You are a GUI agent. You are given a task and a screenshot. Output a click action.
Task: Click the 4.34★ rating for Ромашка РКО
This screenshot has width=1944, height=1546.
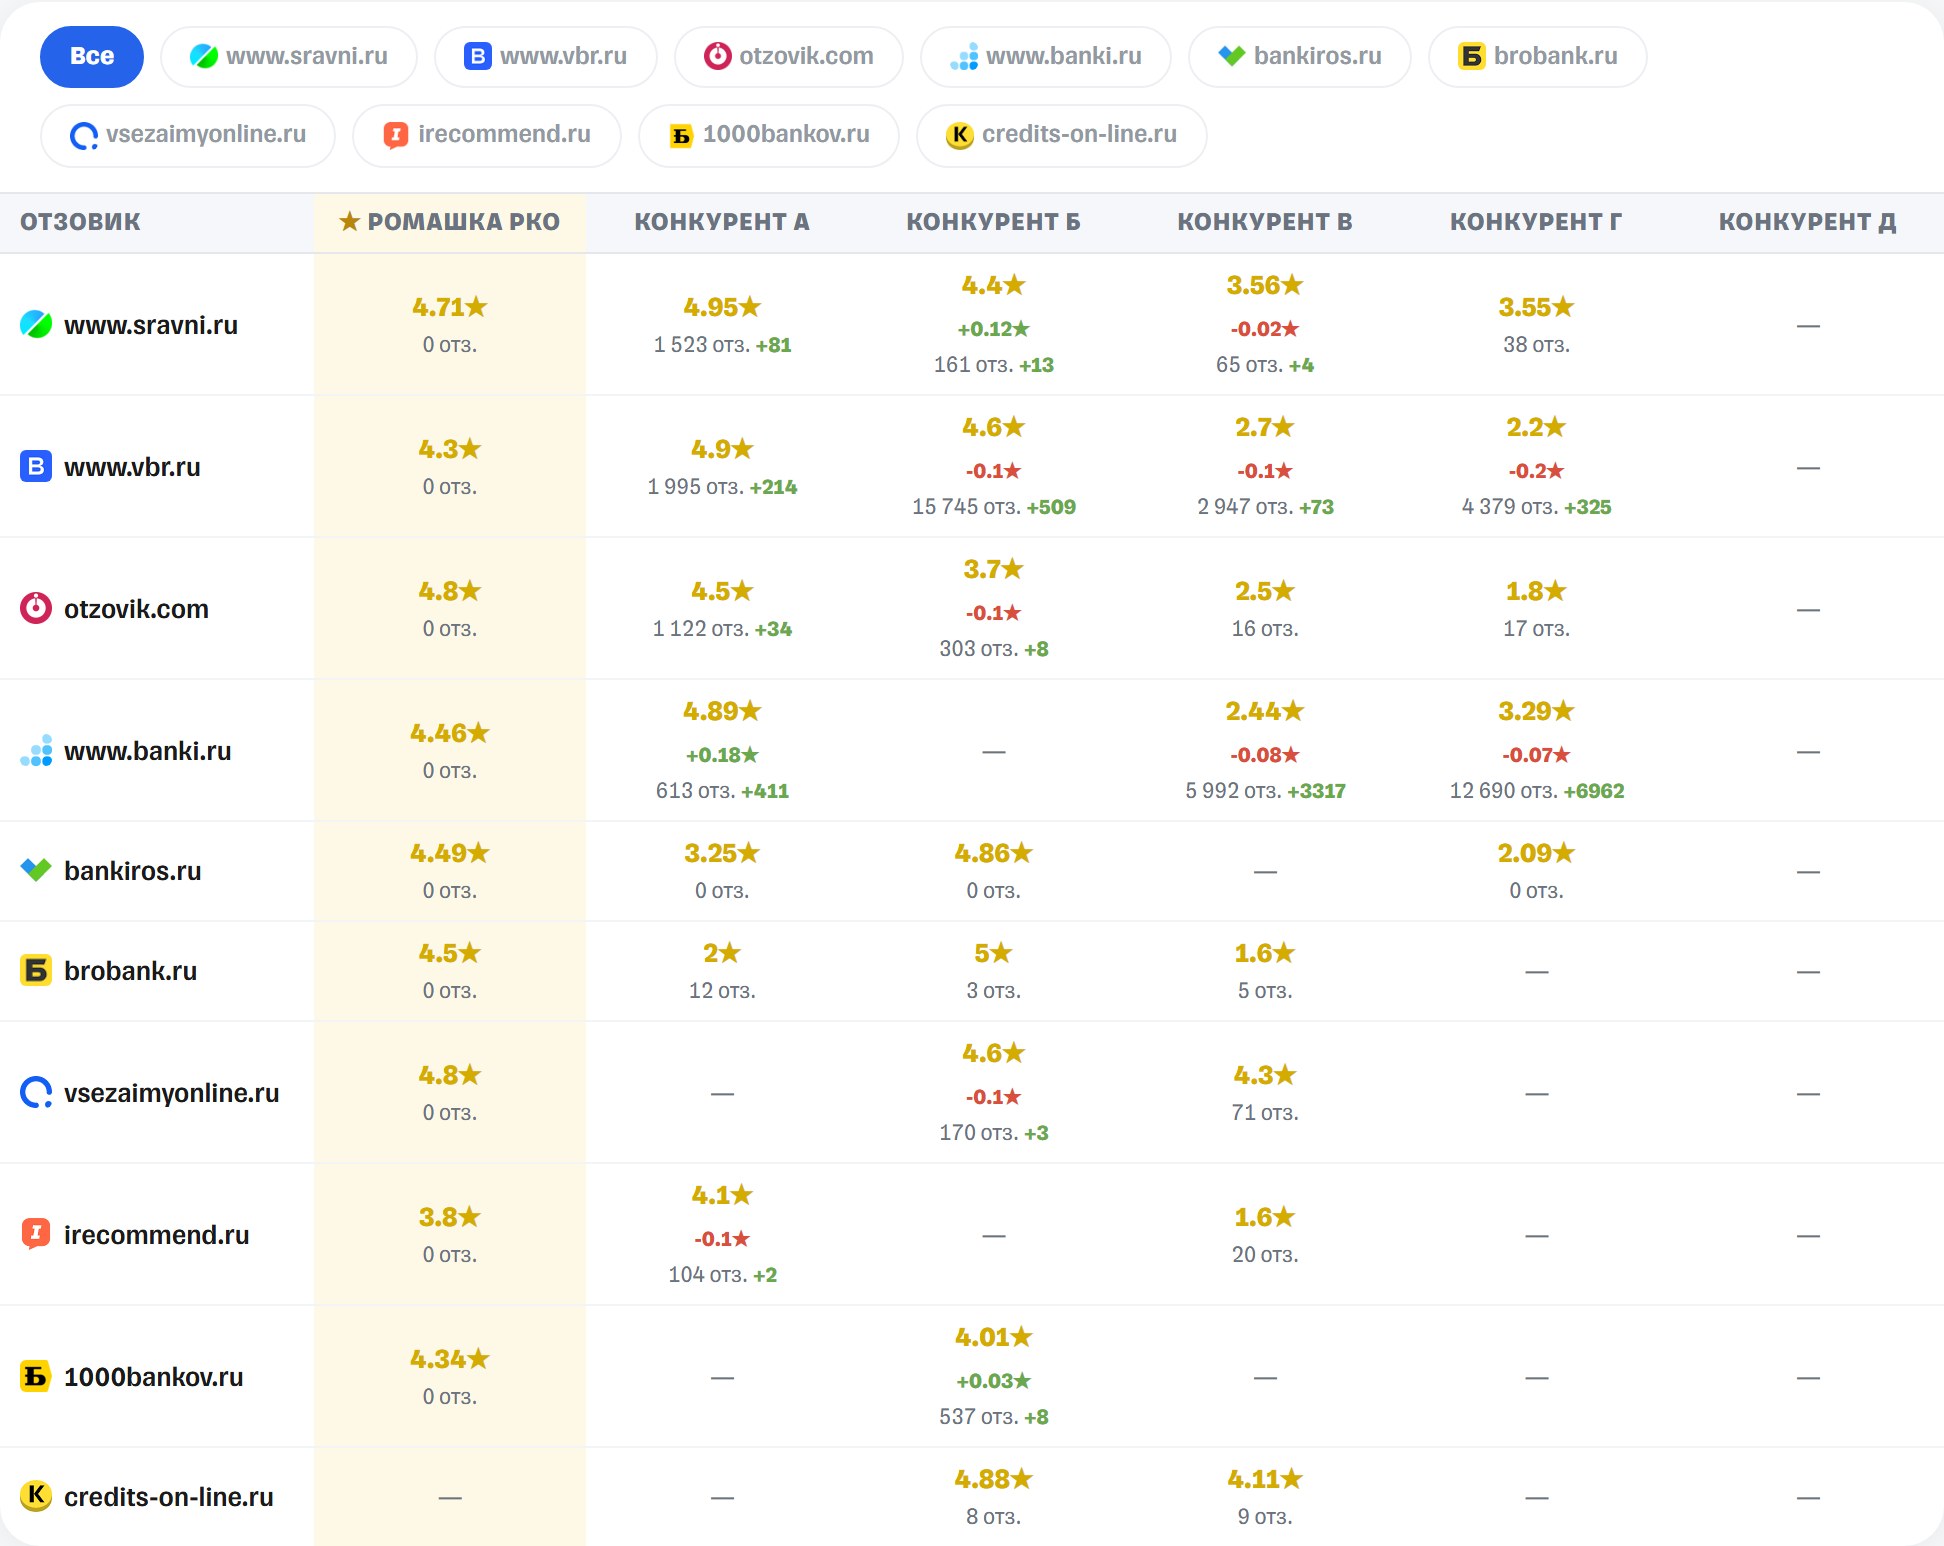click(450, 1359)
